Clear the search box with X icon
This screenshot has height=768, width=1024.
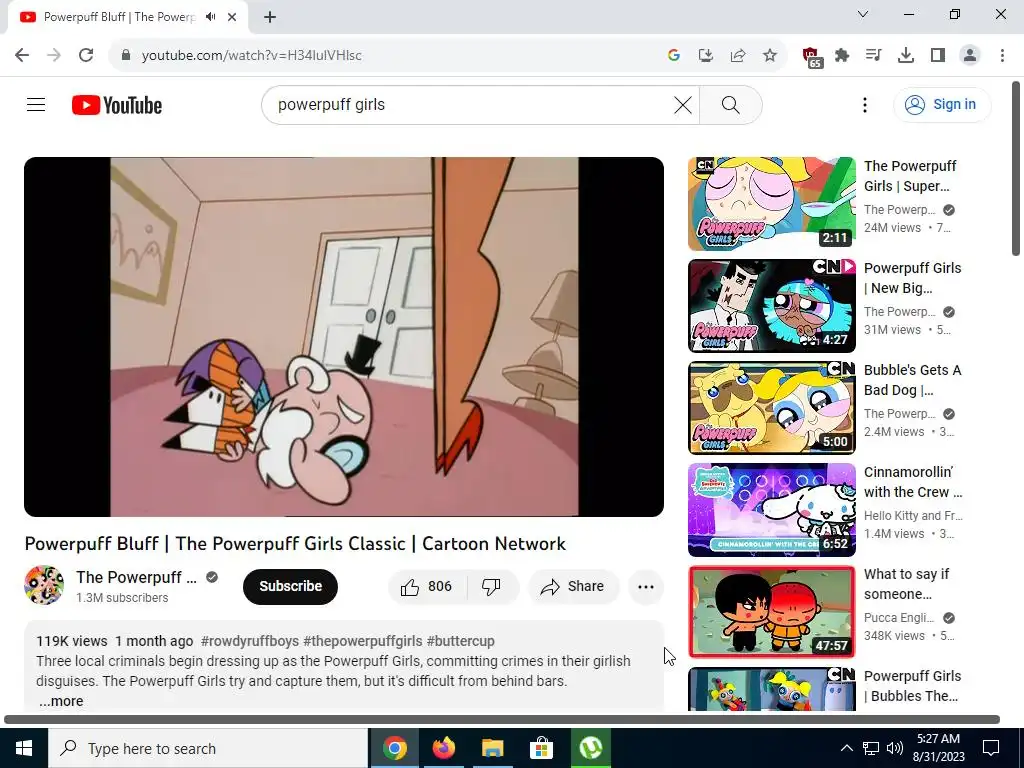[x=682, y=104]
